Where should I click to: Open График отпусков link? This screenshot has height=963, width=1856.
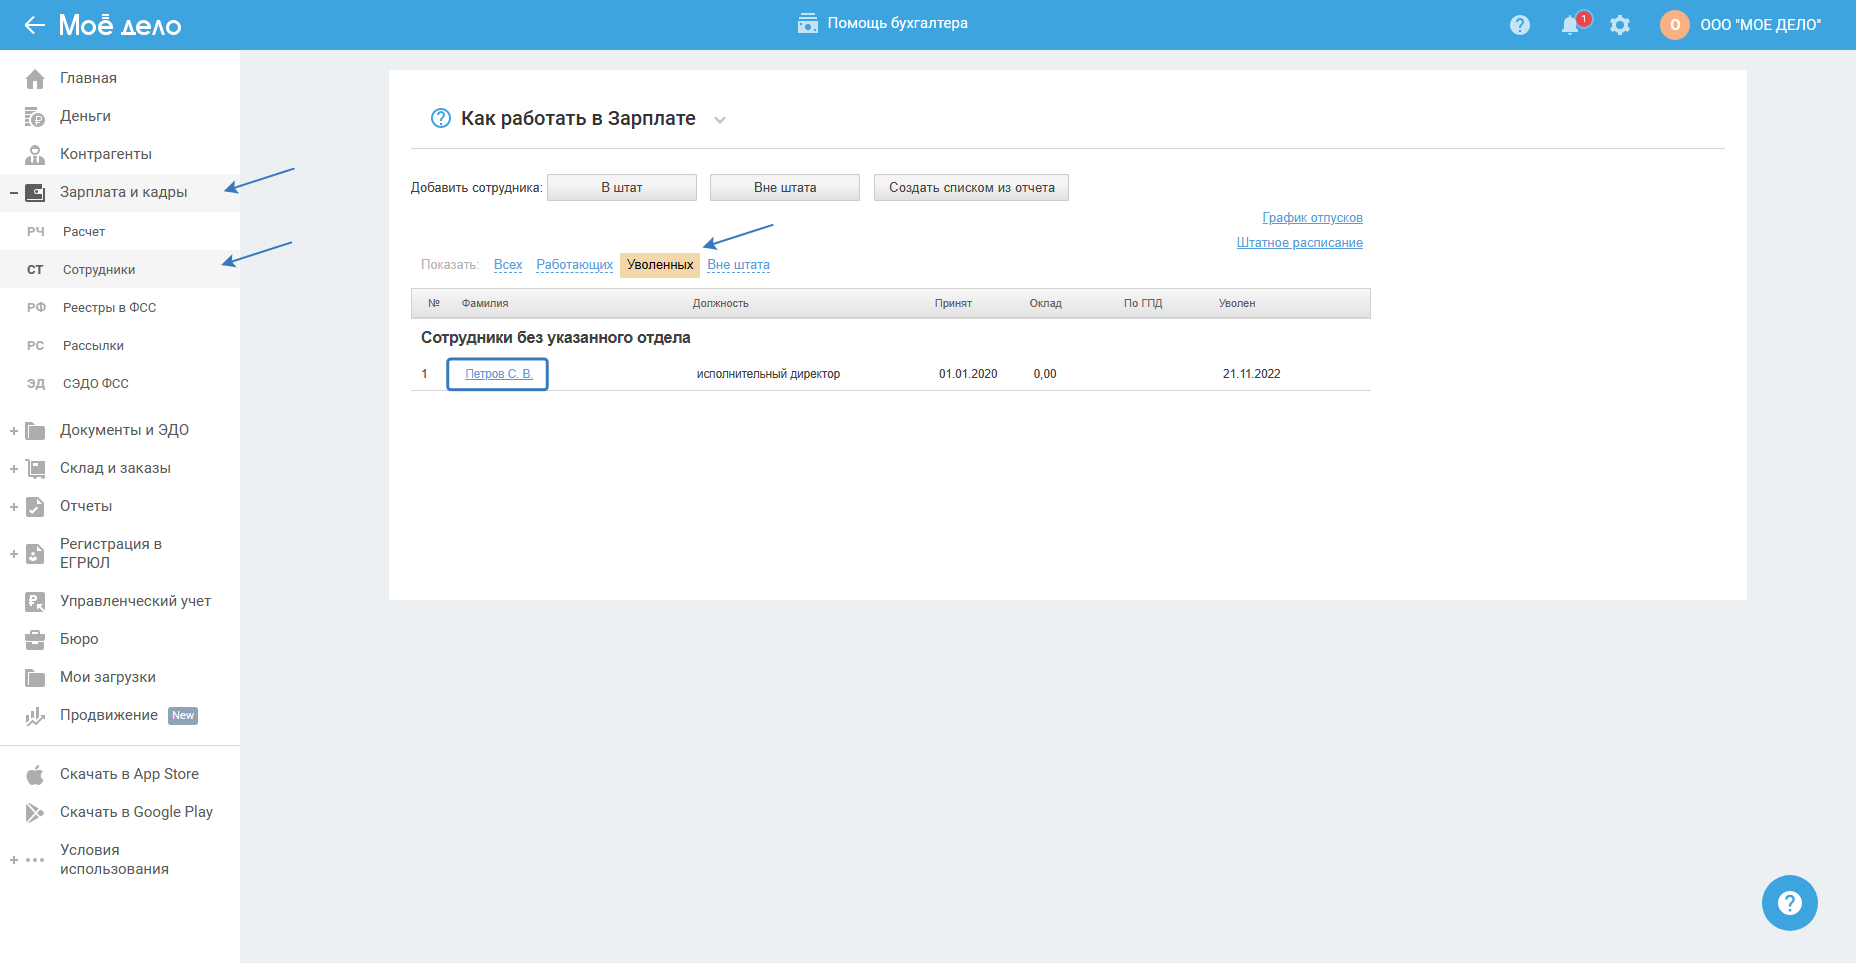1312,218
